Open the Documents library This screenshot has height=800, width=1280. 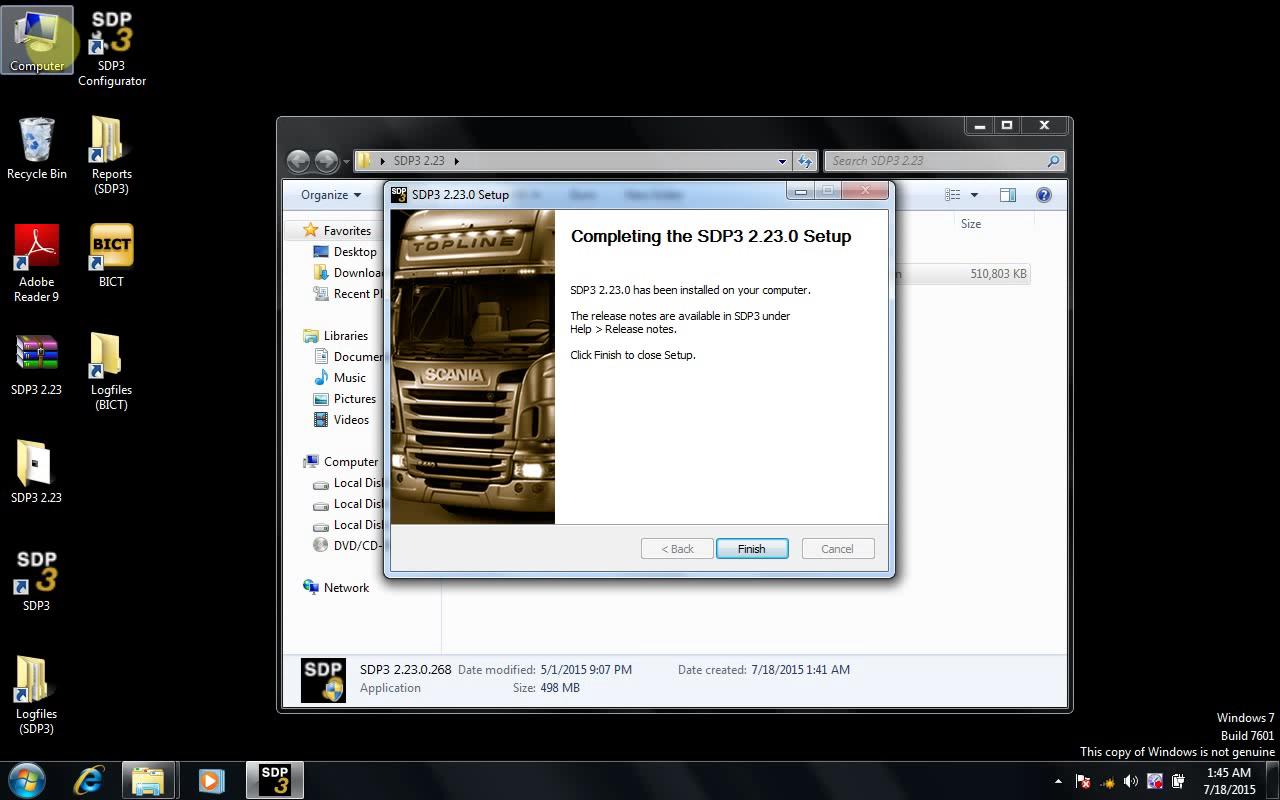348,357
